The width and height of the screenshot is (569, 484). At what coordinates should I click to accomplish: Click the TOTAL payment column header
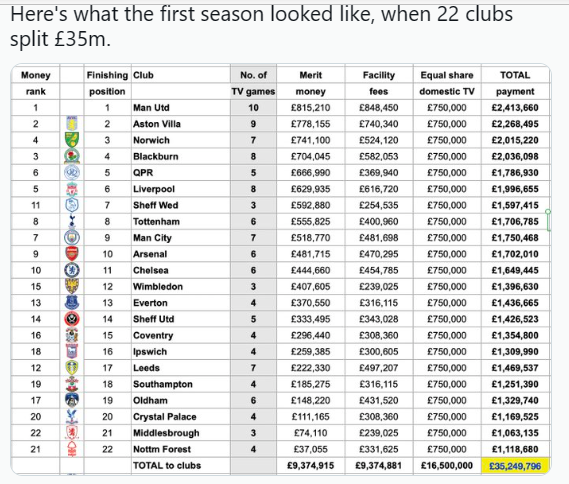[x=515, y=83]
